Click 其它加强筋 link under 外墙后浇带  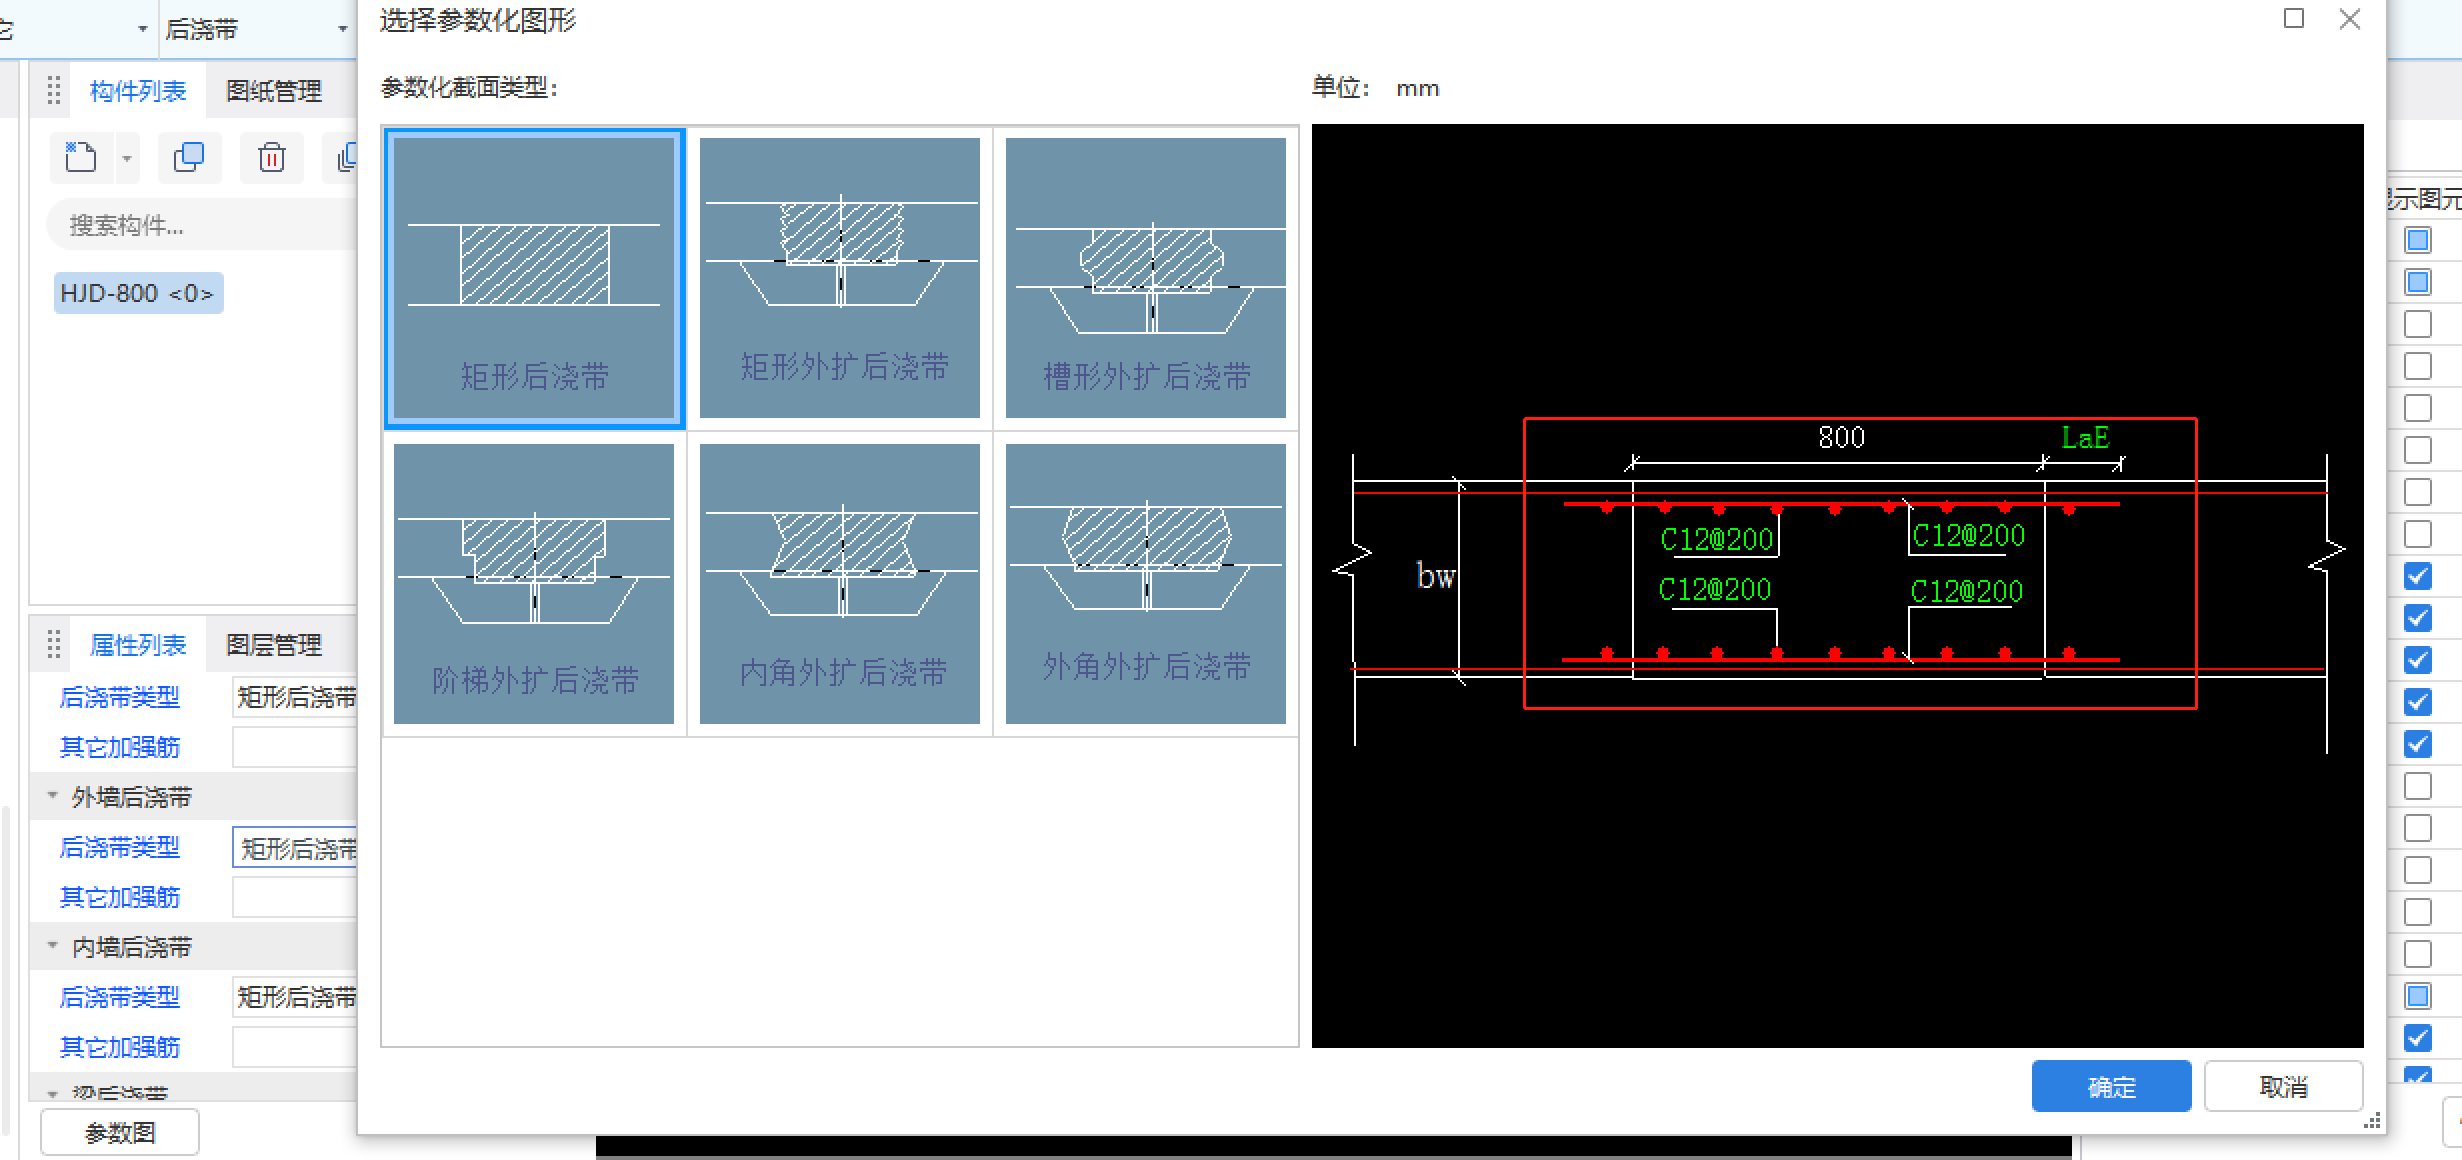click(120, 897)
